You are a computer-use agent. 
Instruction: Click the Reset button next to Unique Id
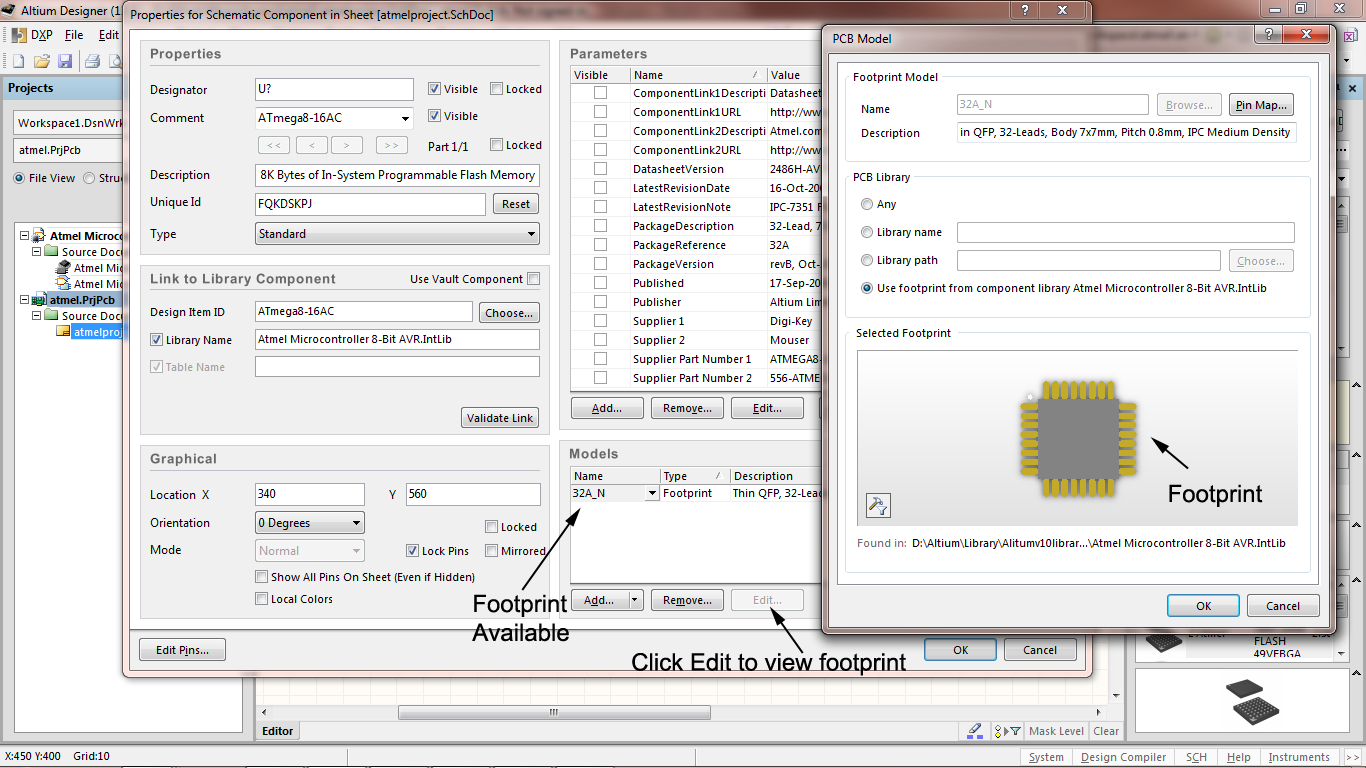click(516, 204)
